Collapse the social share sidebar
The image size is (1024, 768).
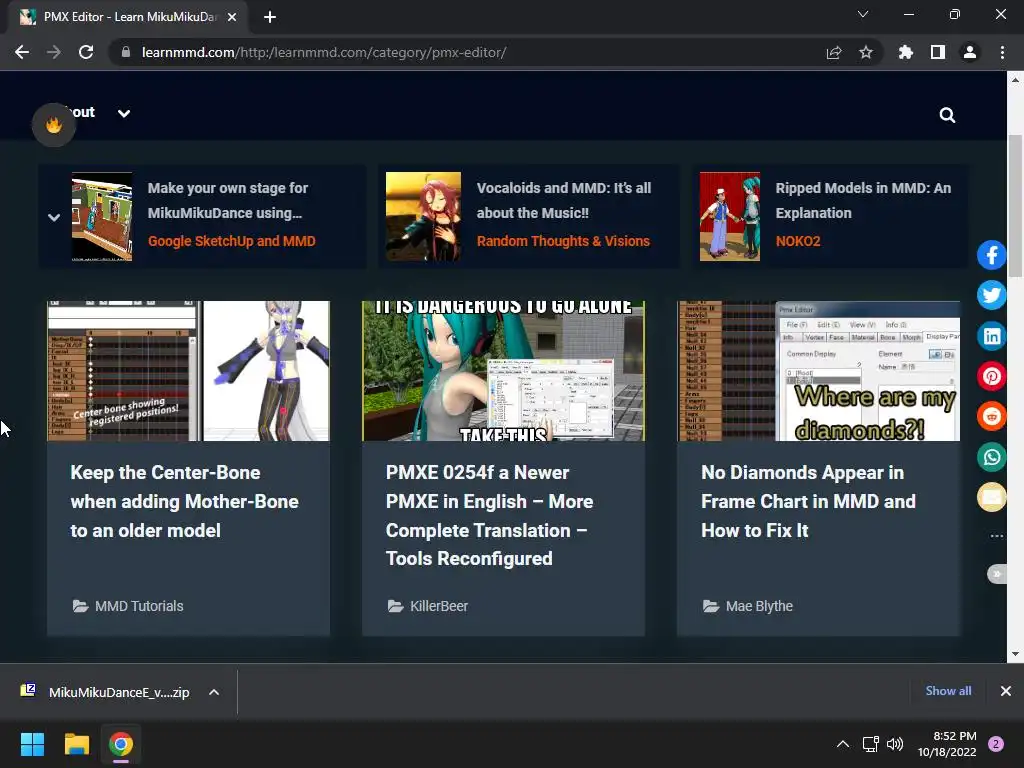click(997, 574)
